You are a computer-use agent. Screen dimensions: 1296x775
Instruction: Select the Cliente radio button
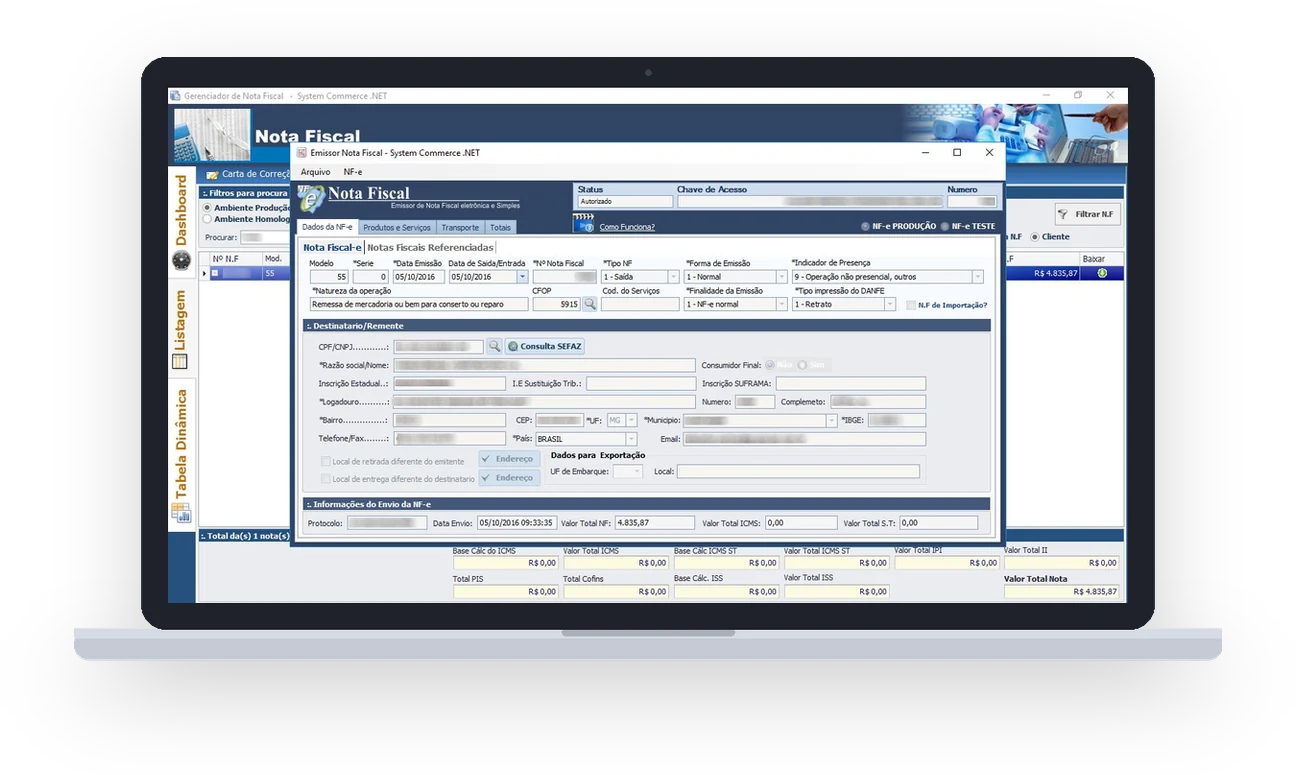(1034, 237)
